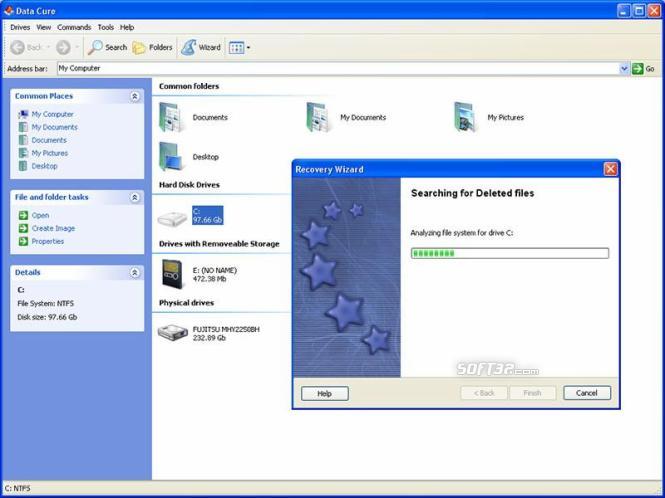665x498 pixels.
Task: Click Data Cure title bar icon
Action: coord(8,10)
